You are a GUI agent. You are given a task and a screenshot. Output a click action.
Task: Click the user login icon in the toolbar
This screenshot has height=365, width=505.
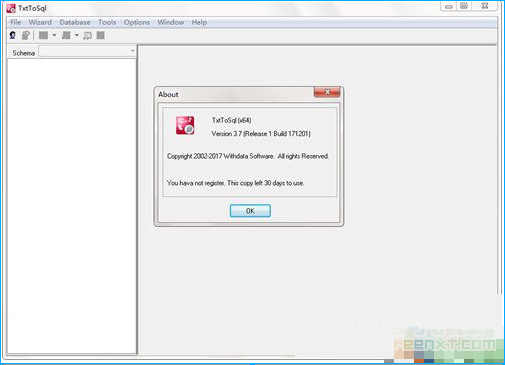13,35
